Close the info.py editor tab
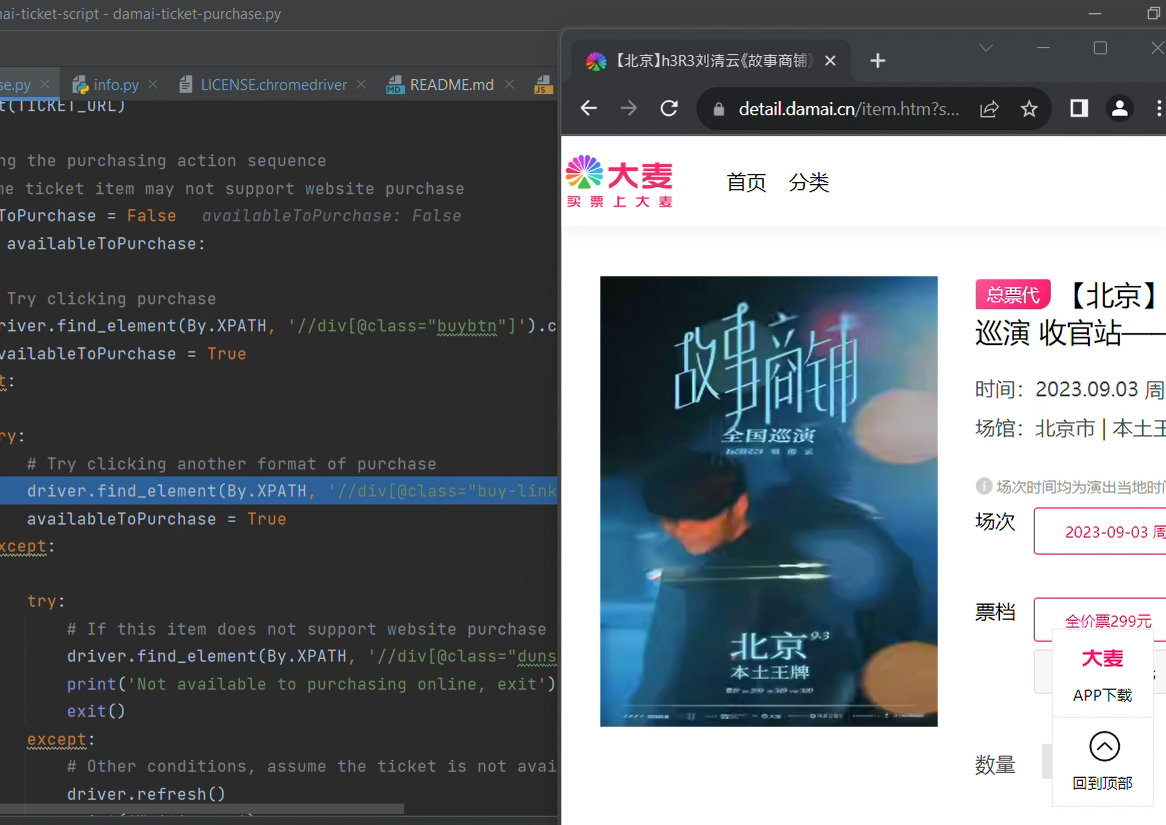Image resolution: width=1166 pixels, height=825 pixels. (153, 85)
